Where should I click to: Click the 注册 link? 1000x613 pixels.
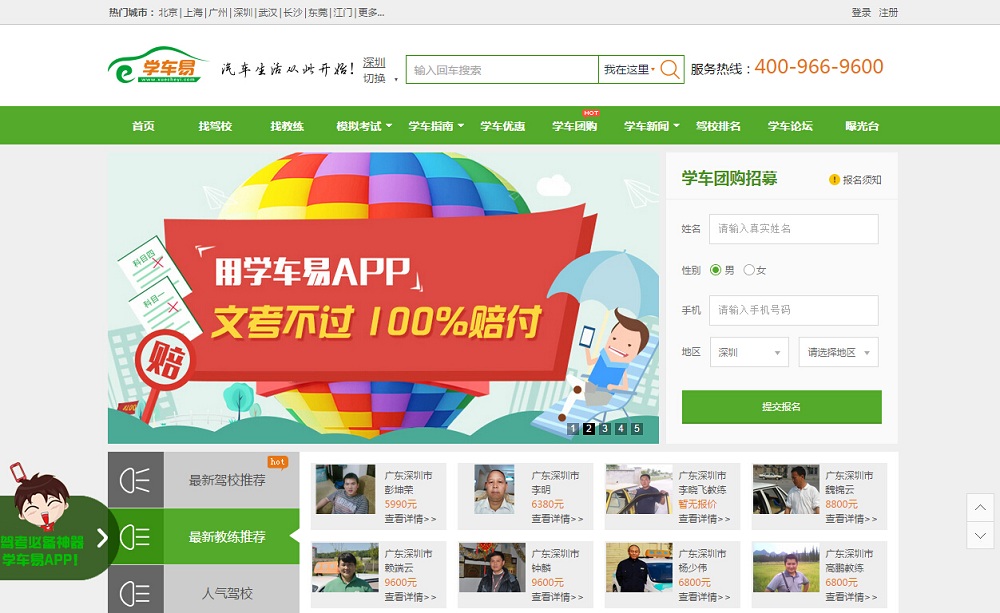888,12
